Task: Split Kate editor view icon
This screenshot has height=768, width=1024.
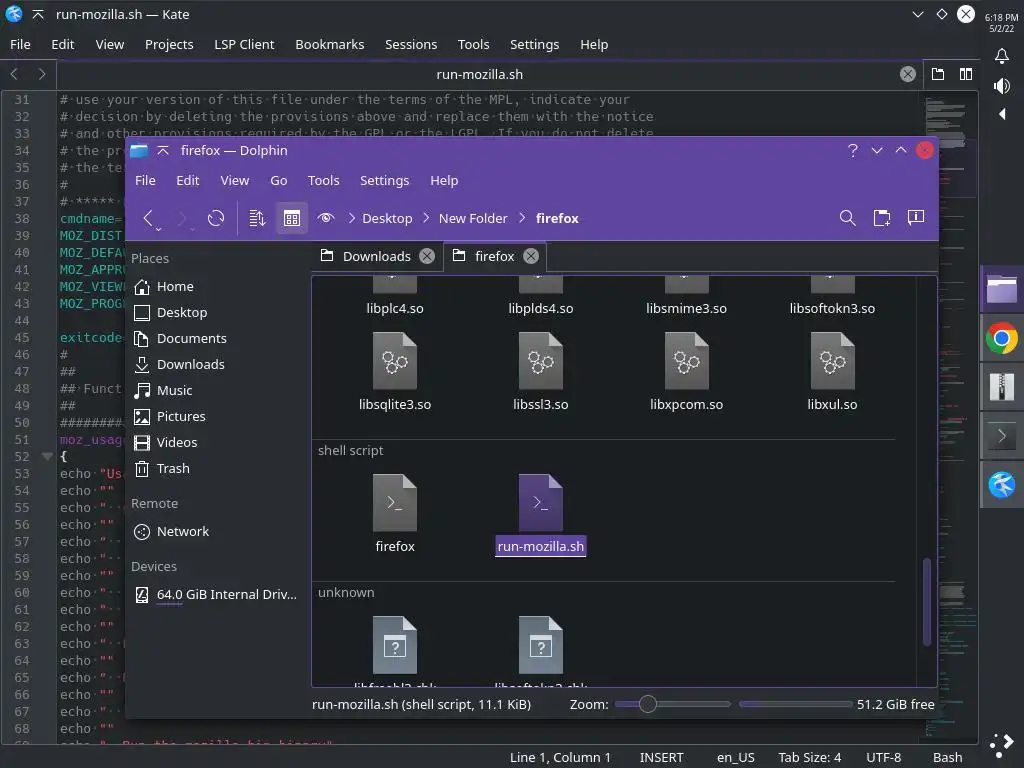Action: pos(966,74)
